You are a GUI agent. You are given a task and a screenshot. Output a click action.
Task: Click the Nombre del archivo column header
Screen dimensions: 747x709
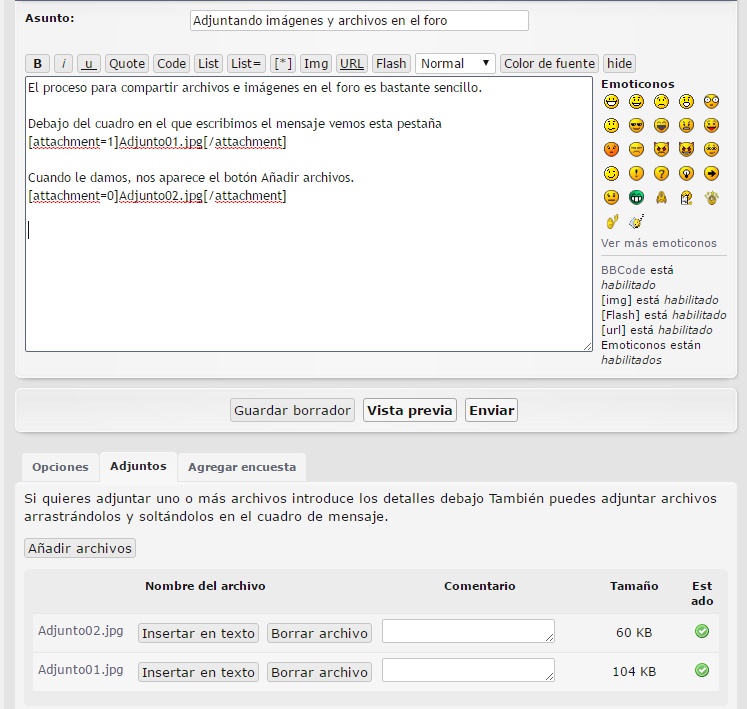click(x=205, y=586)
